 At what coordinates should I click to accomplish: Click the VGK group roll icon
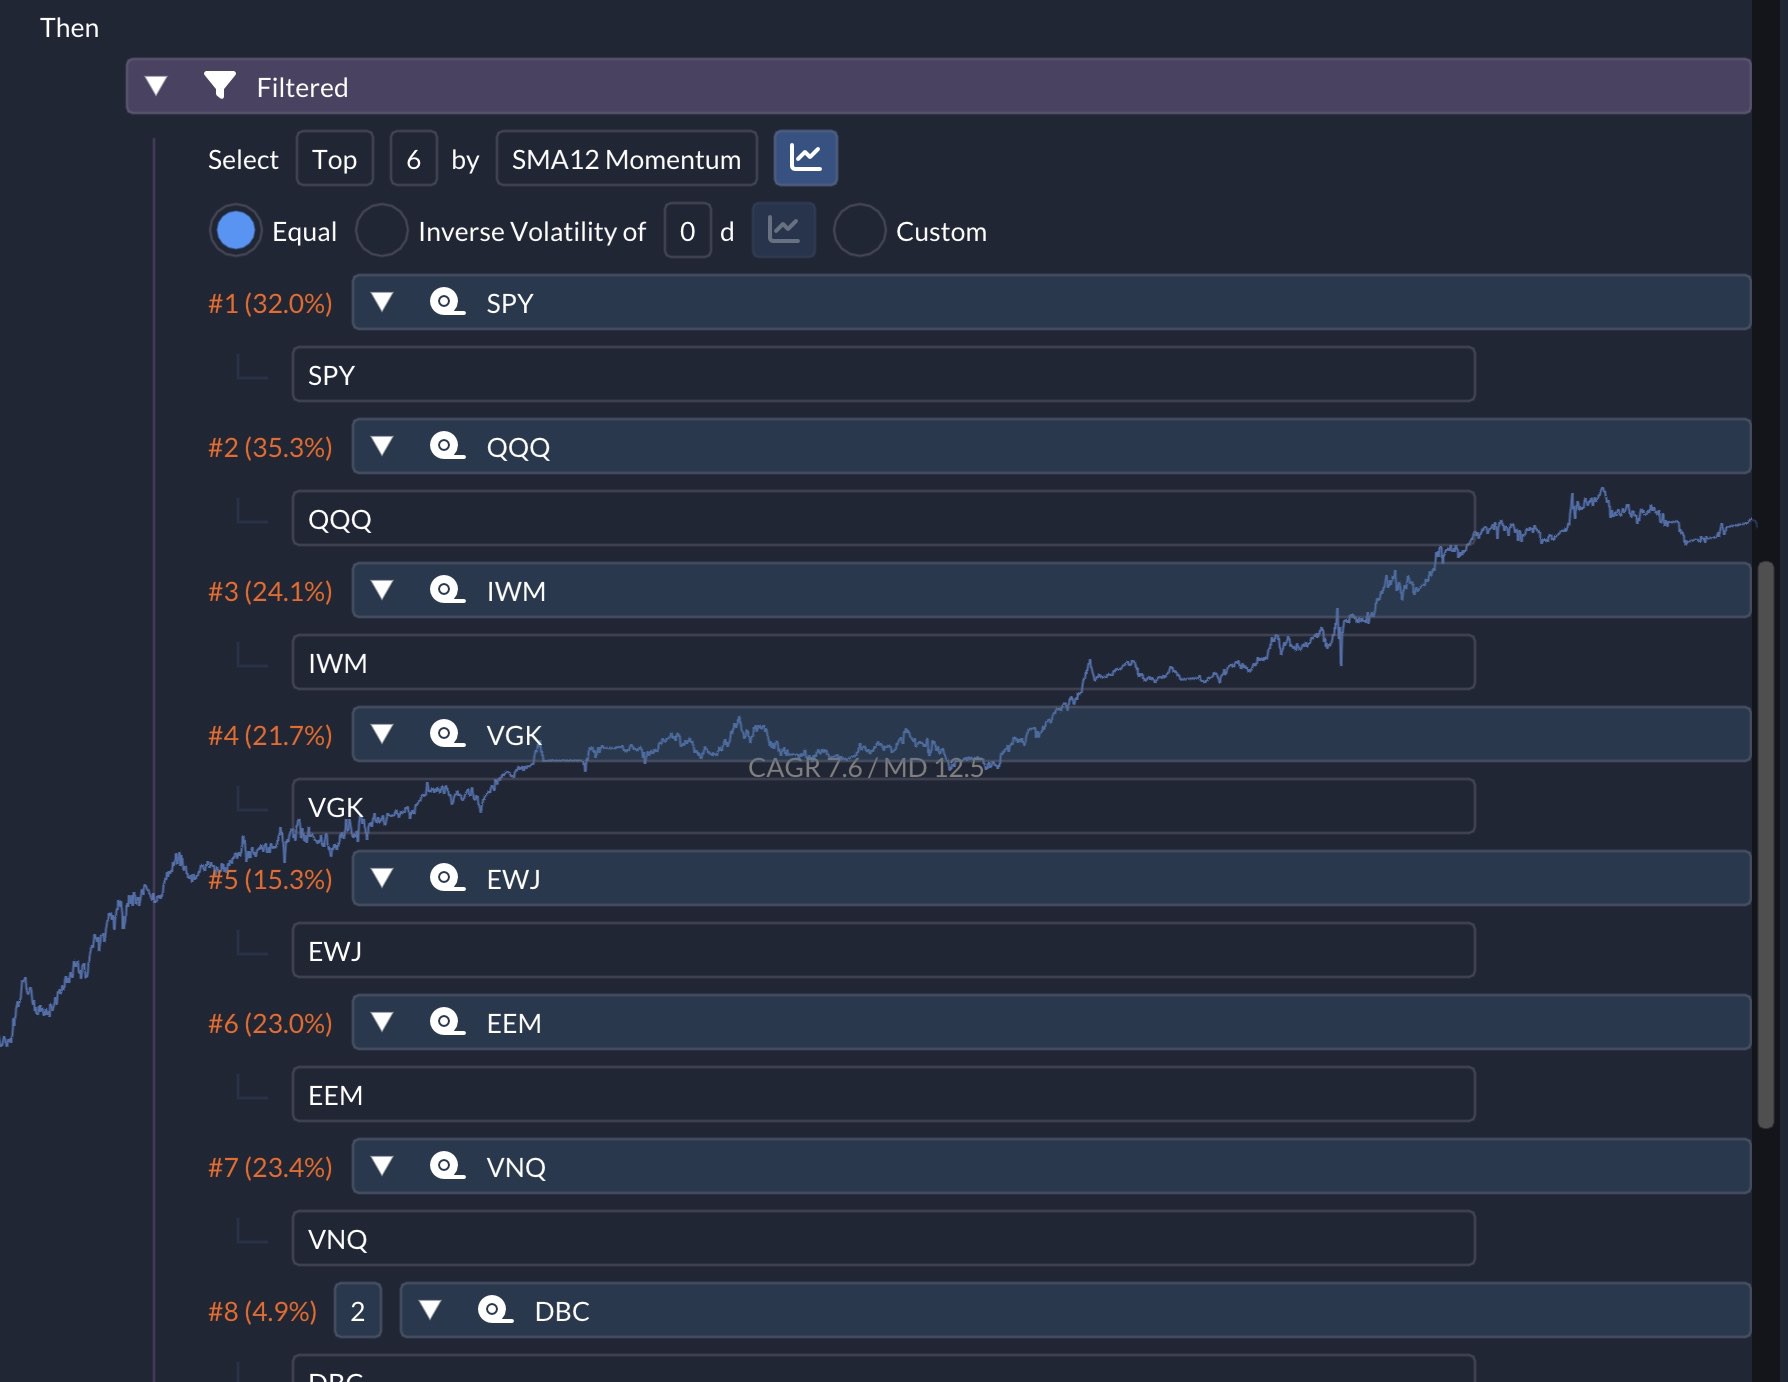pos(447,734)
